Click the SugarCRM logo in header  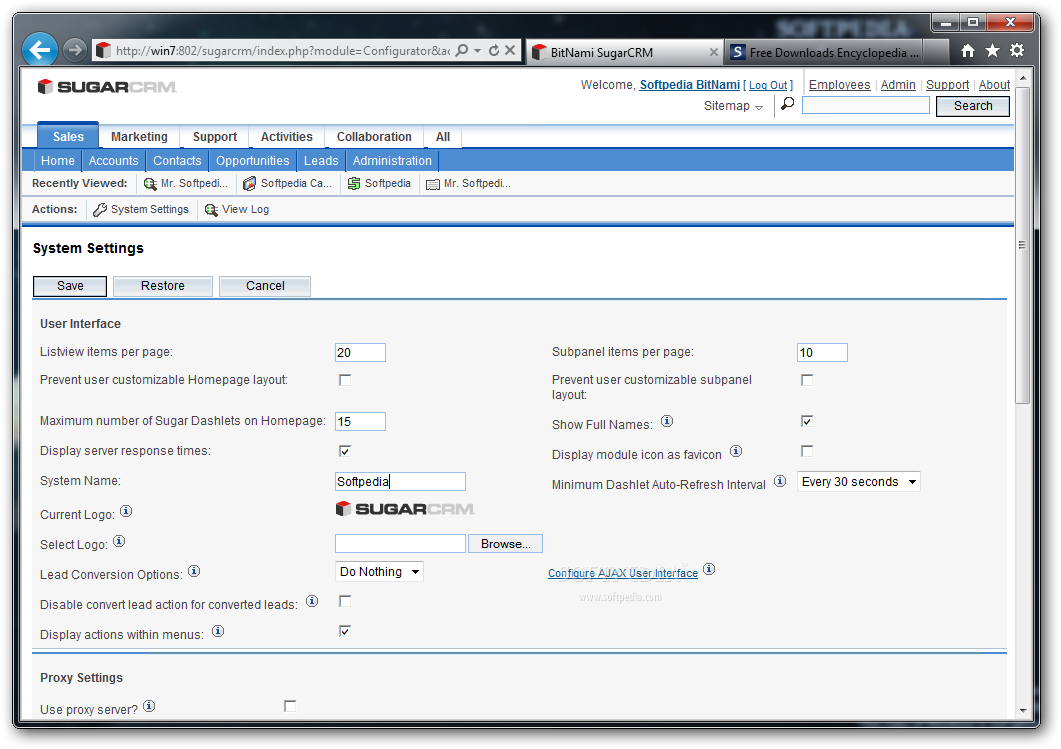(x=107, y=87)
